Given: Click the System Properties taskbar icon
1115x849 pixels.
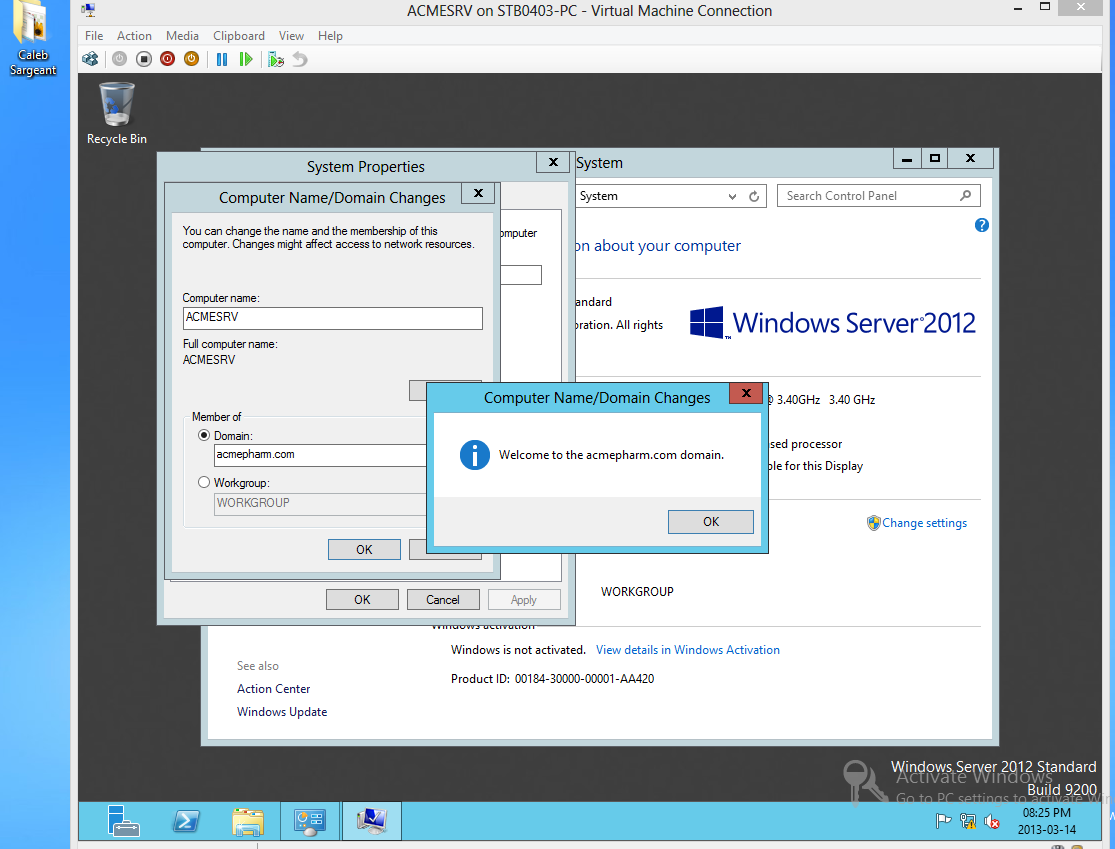Looking at the screenshot, I should pyautogui.click(x=372, y=821).
